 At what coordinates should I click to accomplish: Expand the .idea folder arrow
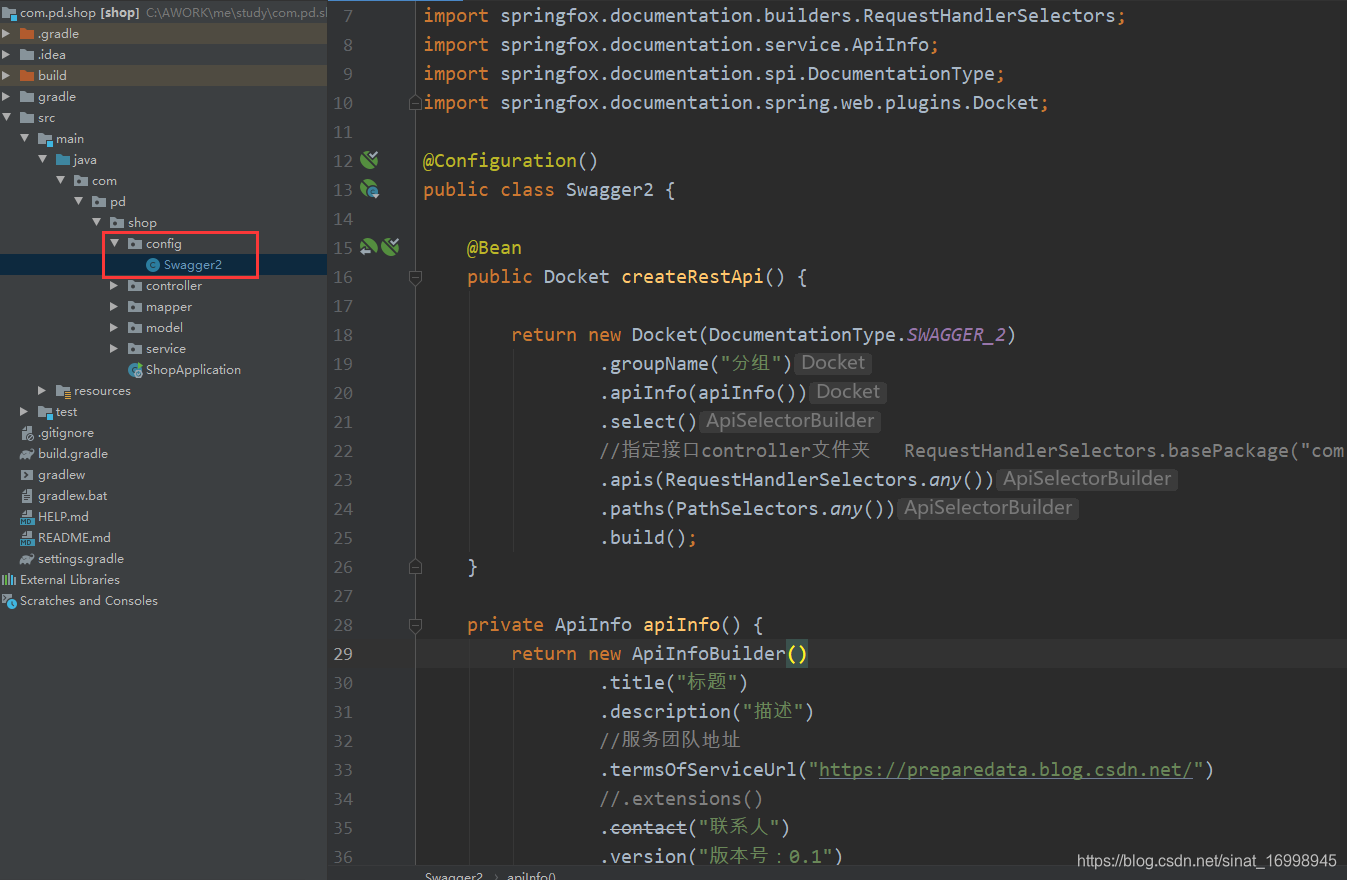7,54
